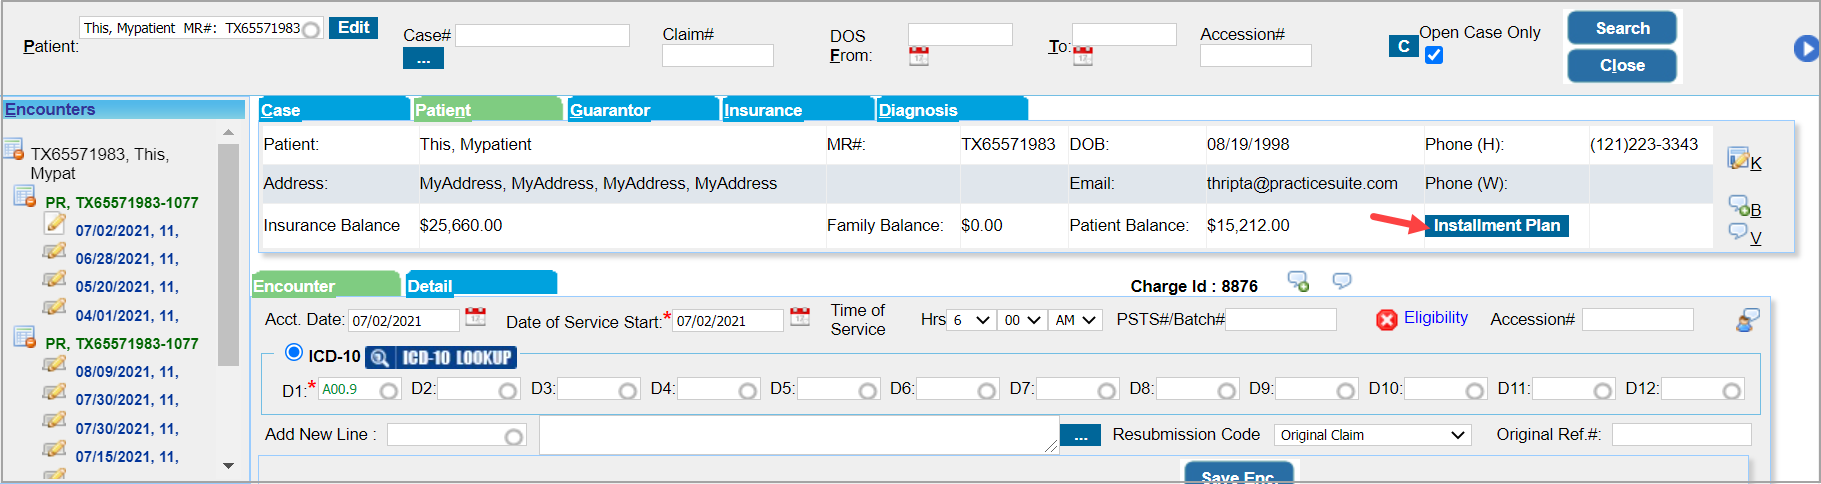Image resolution: width=1821 pixels, height=484 pixels.
Task: Switch to the Guarantor tab
Action: pyautogui.click(x=643, y=109)
